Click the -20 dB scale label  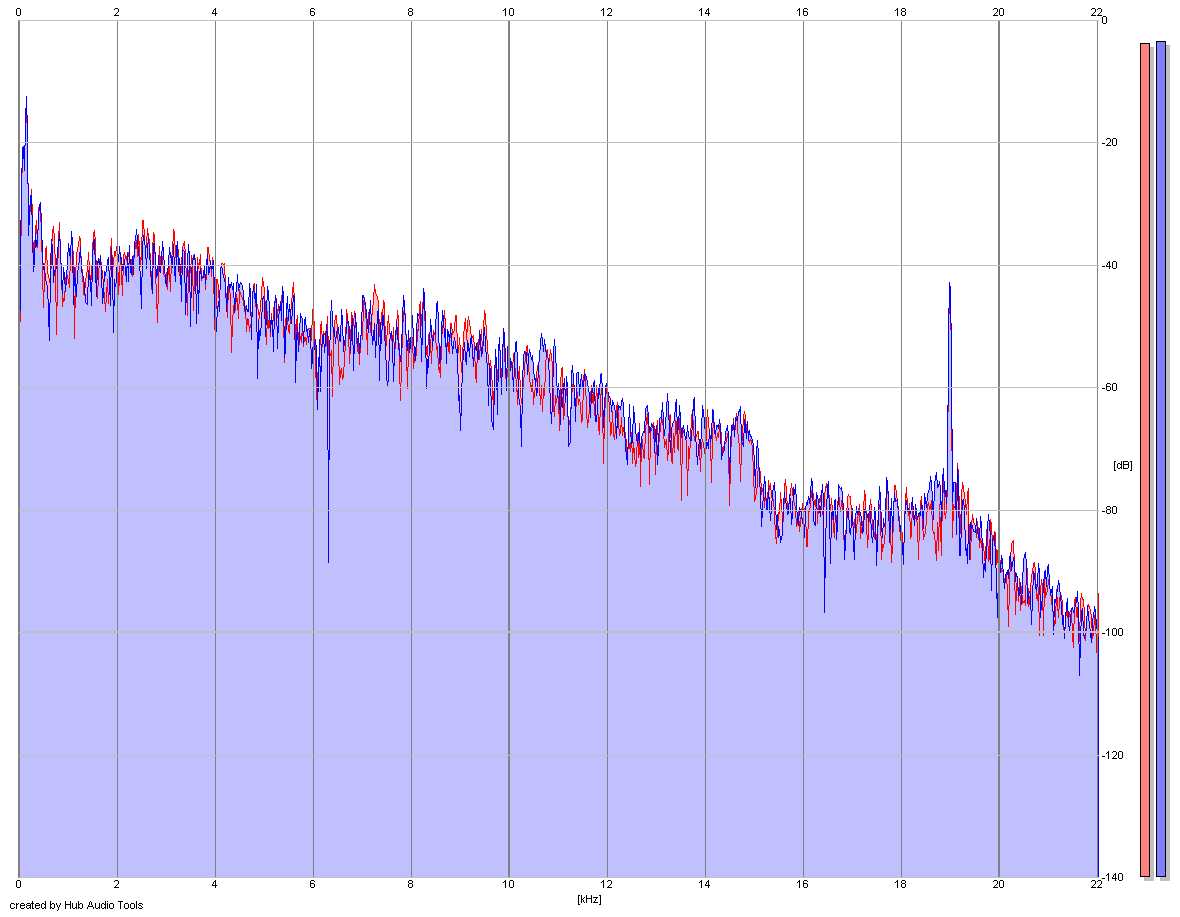pos(1110,142)
